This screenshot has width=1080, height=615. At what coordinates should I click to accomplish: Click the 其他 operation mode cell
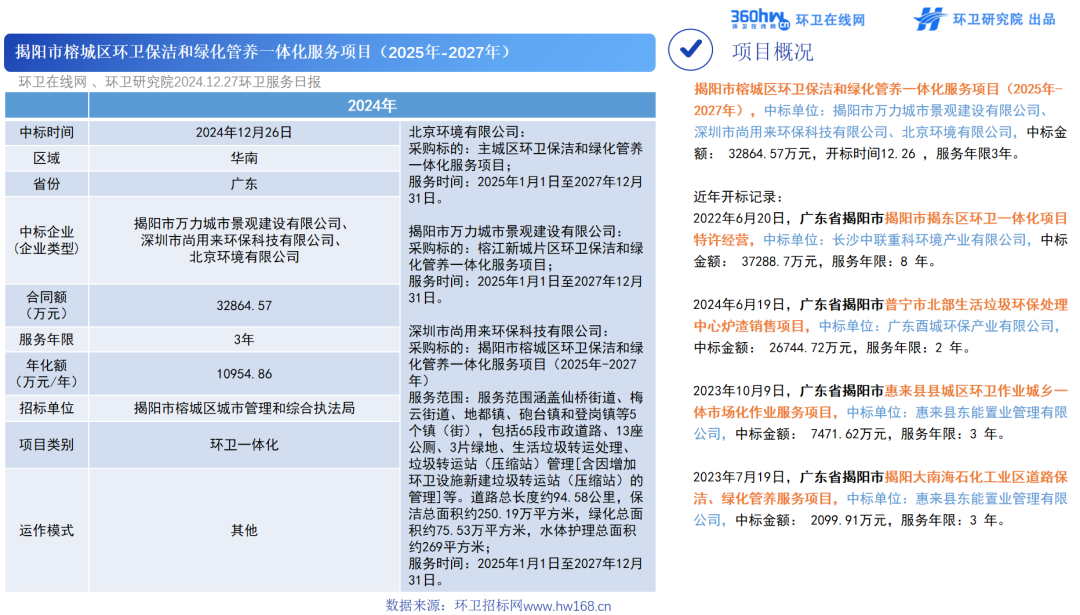pyautogui.click(x=244, y=530)
